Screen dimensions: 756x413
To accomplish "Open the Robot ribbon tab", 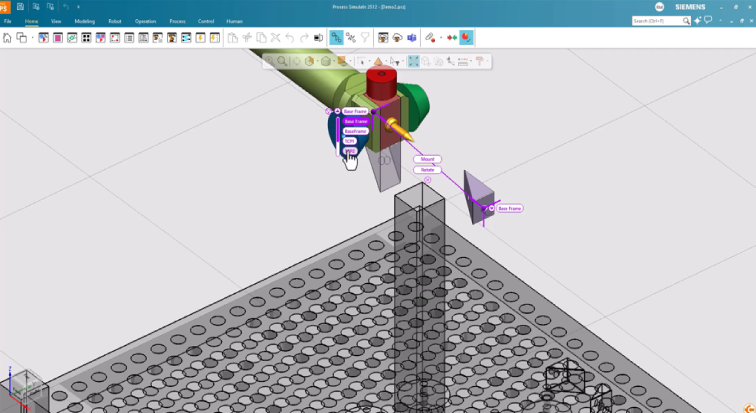I will 115,20.
